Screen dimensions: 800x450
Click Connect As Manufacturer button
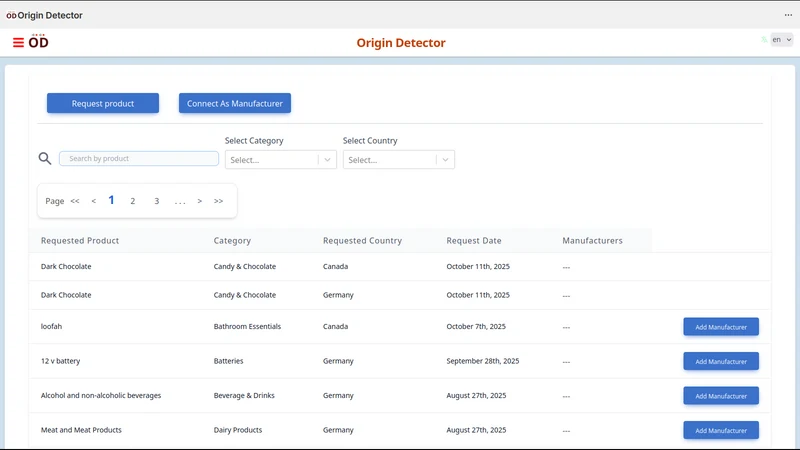[235, 103]
